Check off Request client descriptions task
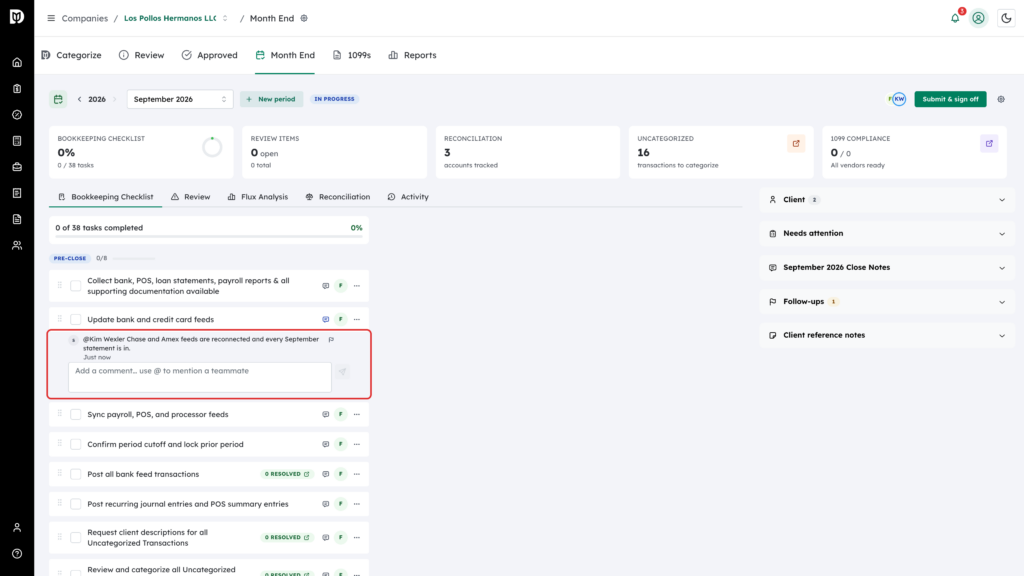The height and width of the screenshot is (576, 1024). pos(76,537)
